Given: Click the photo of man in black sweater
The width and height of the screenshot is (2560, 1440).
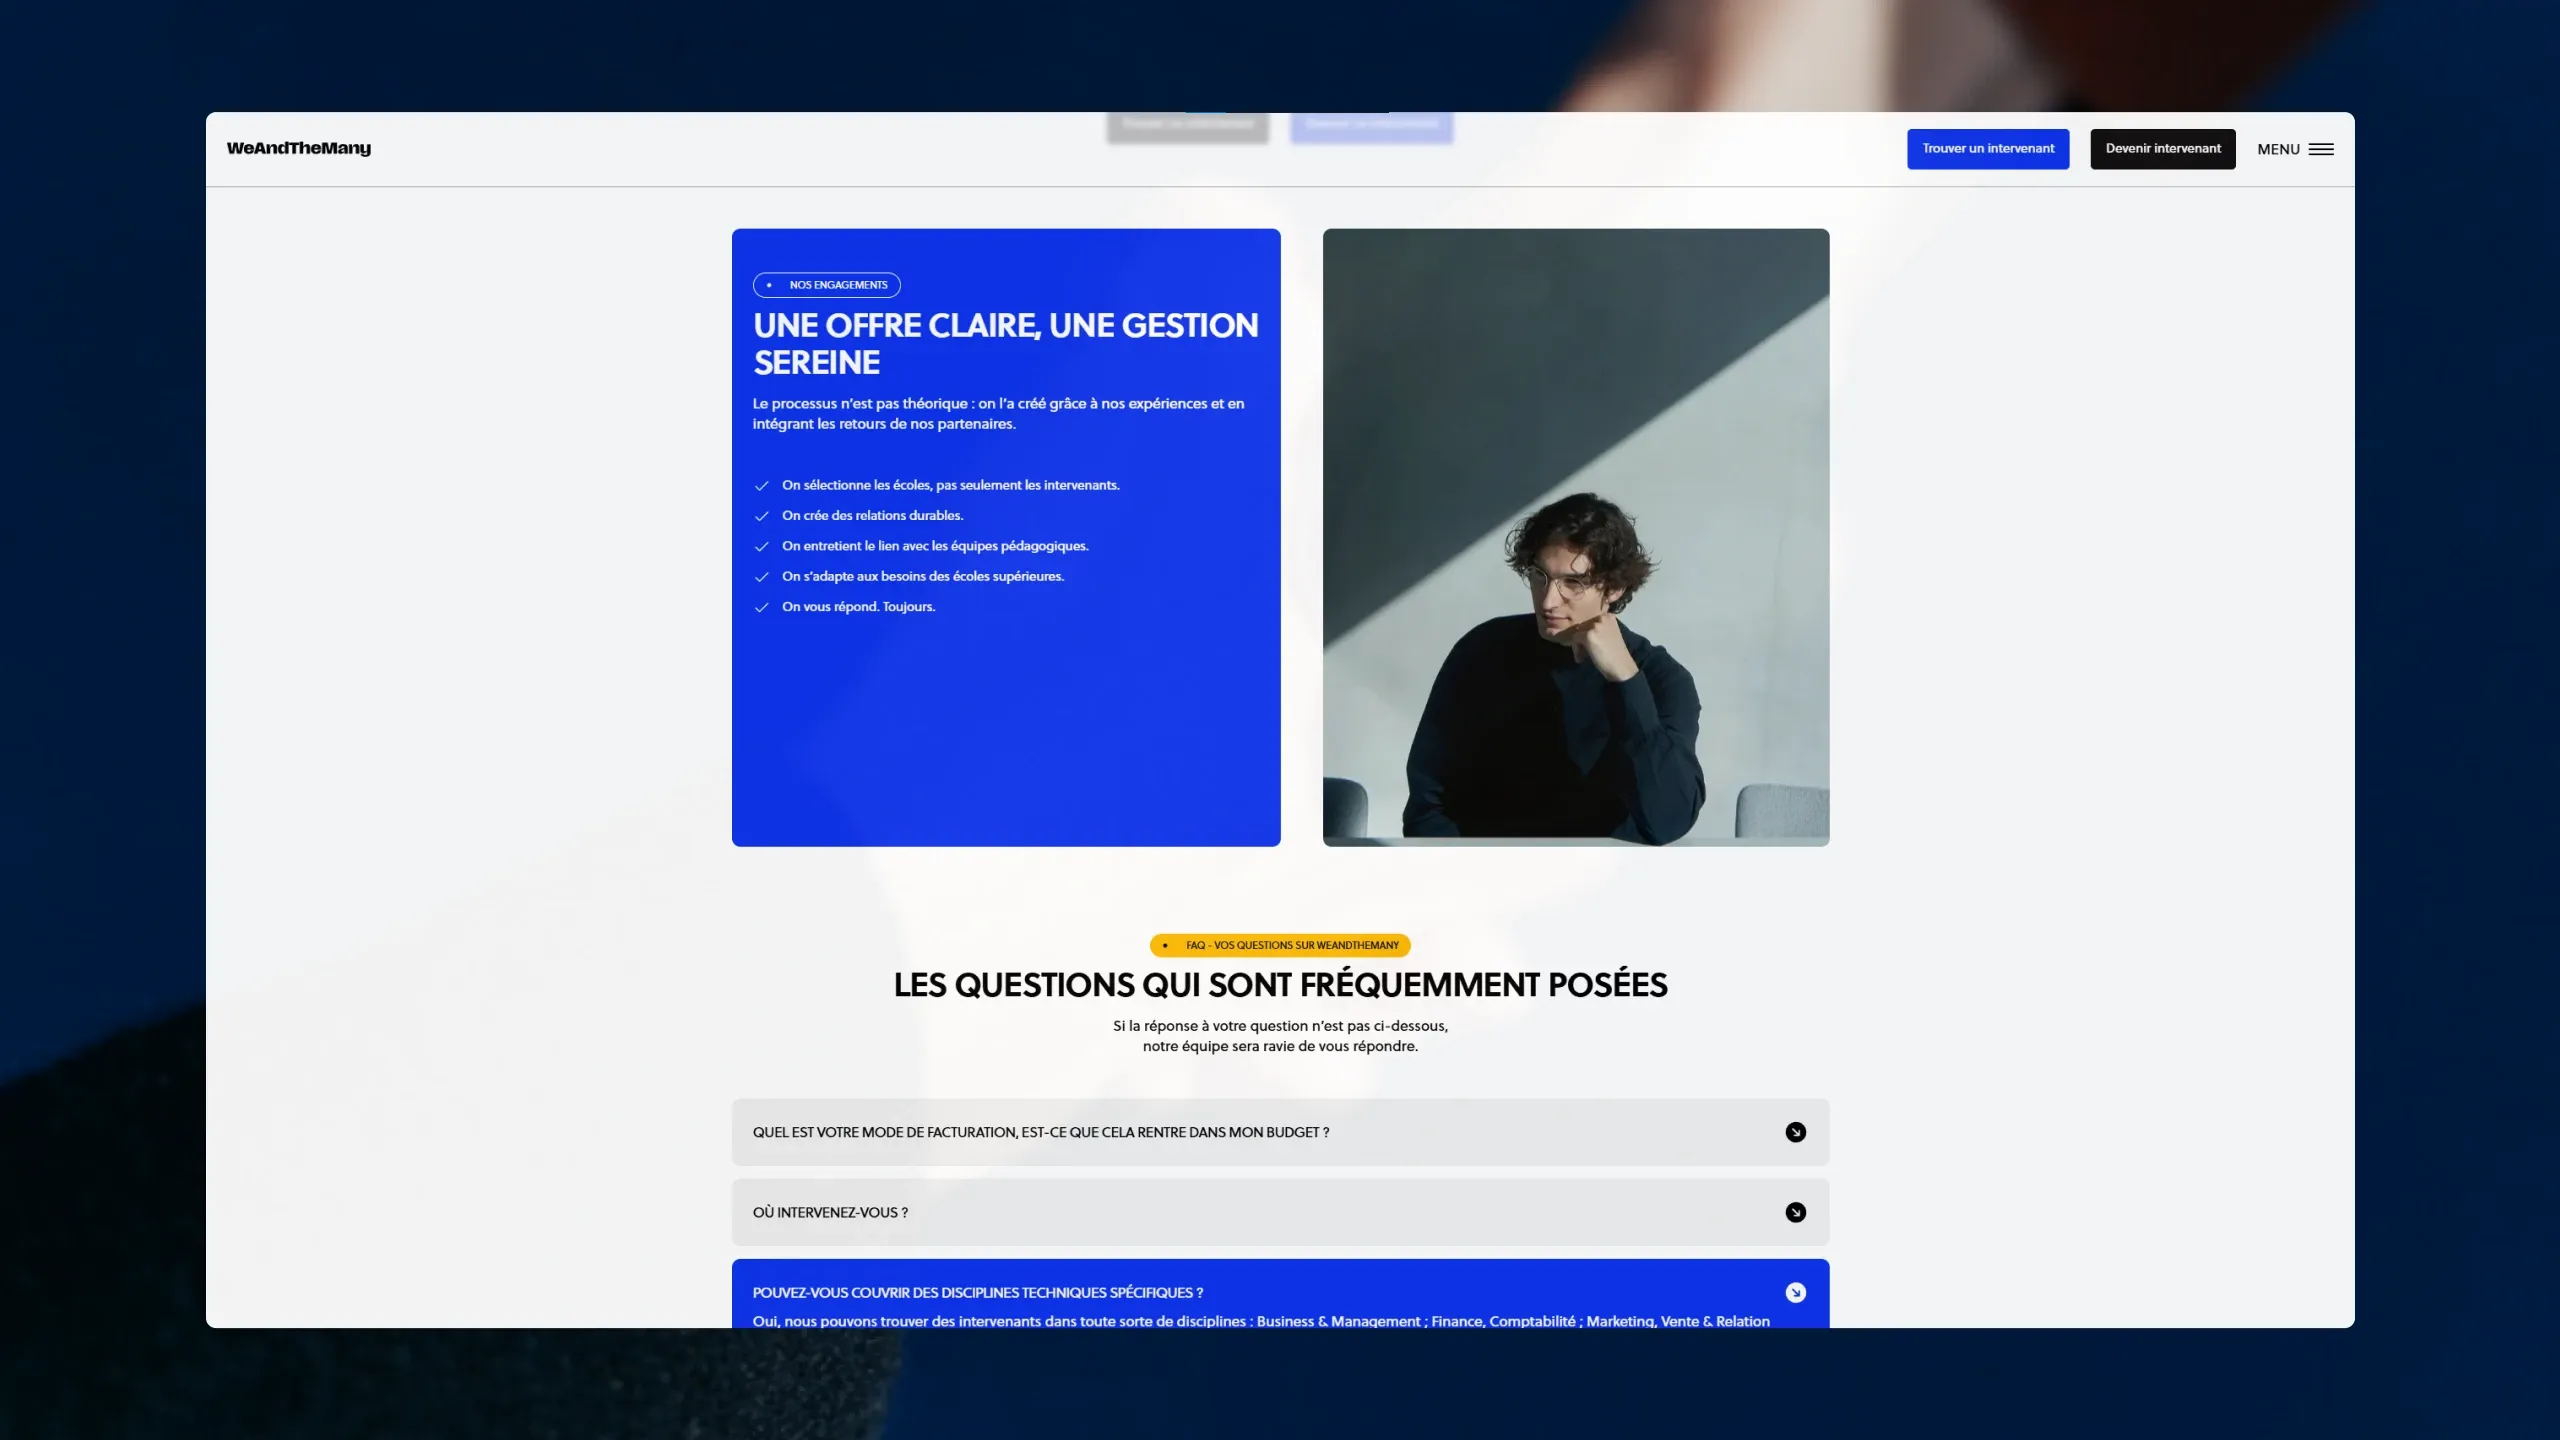Looking at the screenshot, I should (x=1576, y=538).
